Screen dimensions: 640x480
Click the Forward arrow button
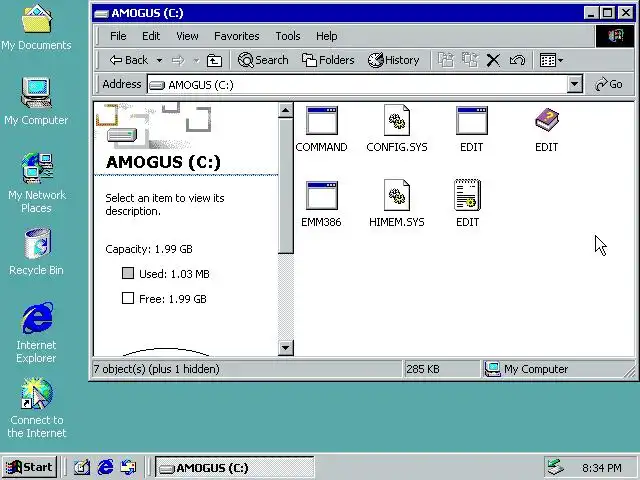click(x=178, y=60)
